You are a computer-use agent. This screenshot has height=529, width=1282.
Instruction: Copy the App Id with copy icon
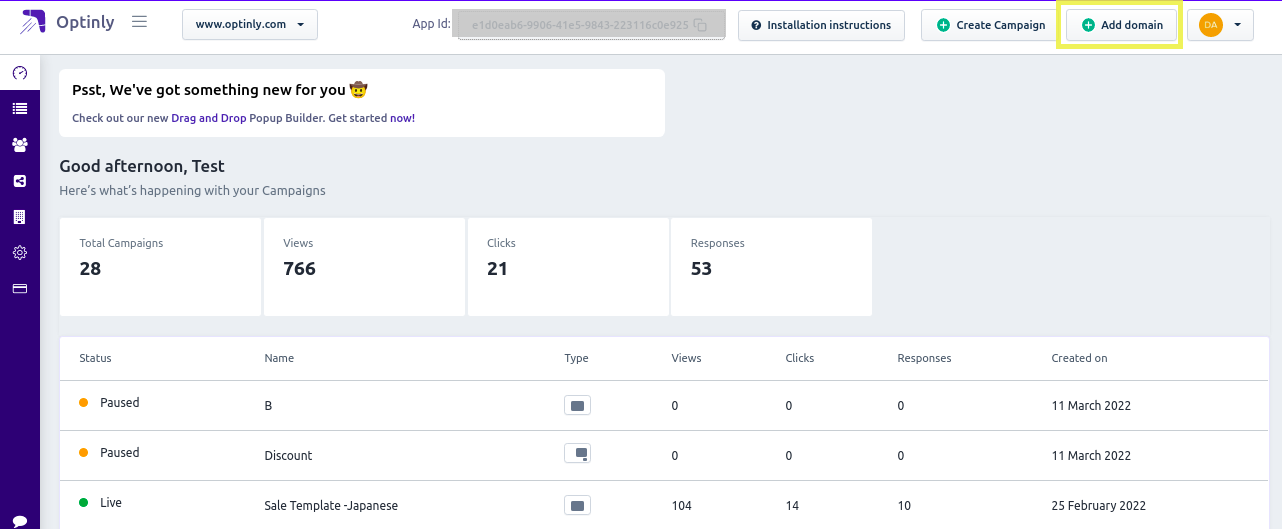point(701,25)
